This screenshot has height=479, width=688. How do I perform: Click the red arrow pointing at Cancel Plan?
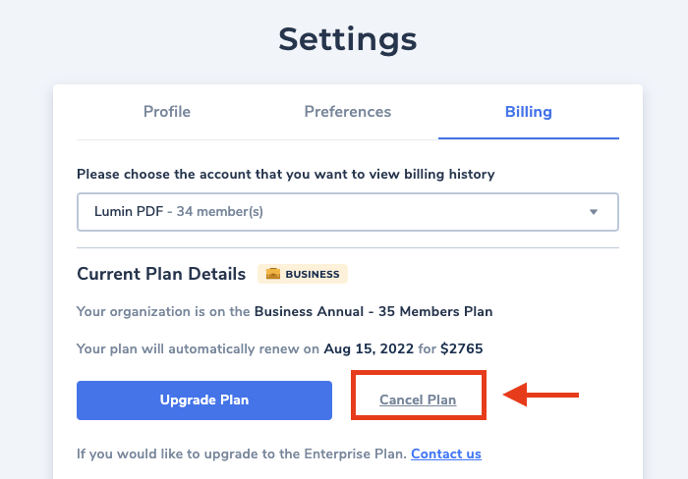[x=541, y=395]
